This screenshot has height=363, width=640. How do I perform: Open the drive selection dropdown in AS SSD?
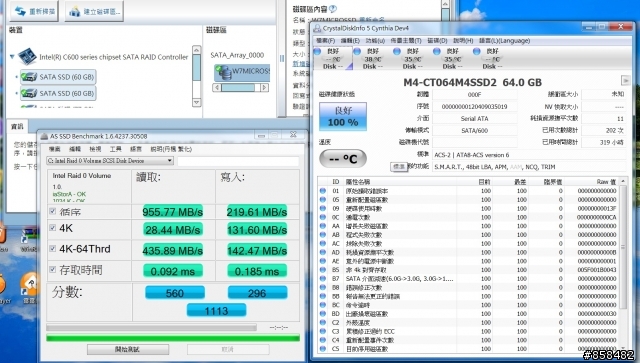pos(169,161)
